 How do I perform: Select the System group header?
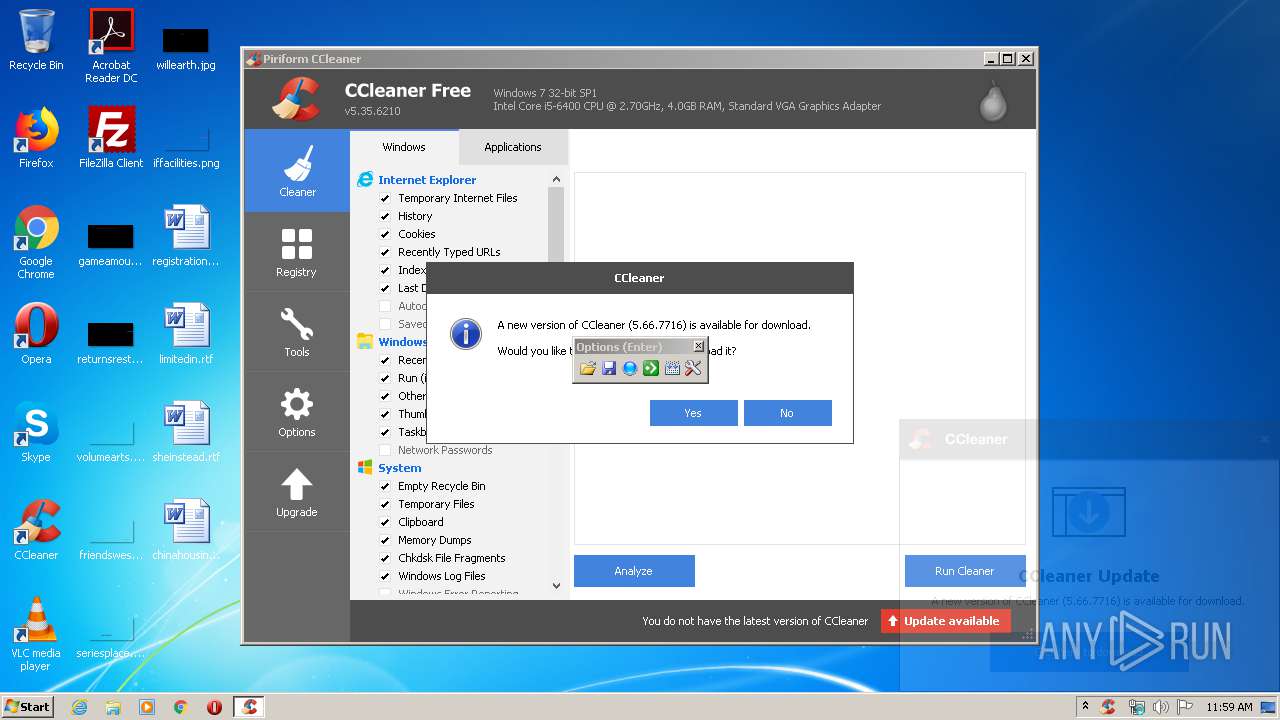click(399, 468)
